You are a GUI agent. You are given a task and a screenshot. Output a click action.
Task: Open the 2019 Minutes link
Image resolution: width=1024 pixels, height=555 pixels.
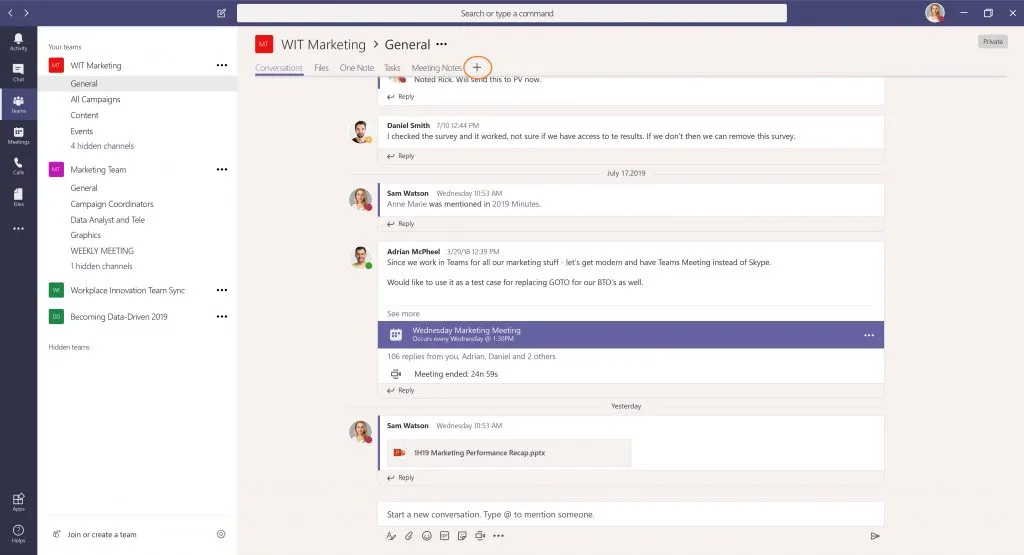[515, 204]
